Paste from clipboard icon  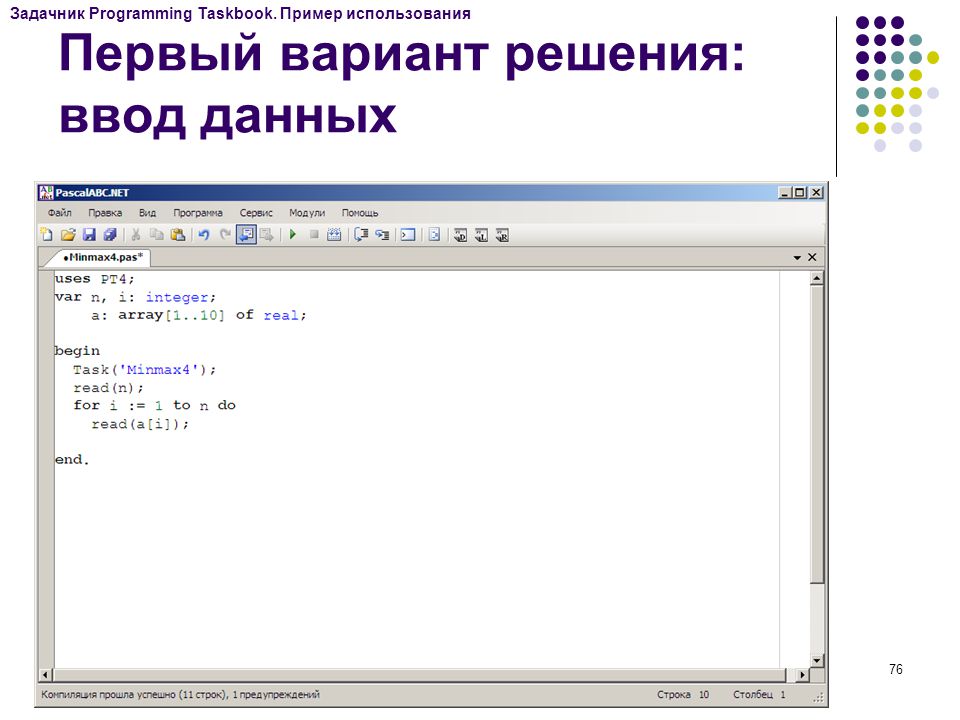[x=178, y=235]
